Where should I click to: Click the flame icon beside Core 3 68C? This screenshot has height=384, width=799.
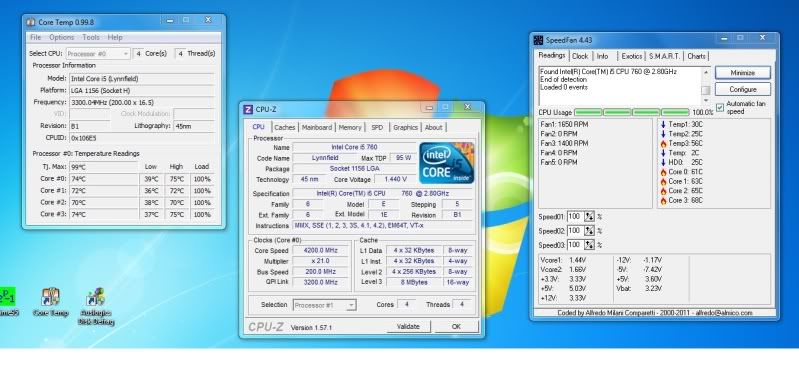click(x=663, y=201)
